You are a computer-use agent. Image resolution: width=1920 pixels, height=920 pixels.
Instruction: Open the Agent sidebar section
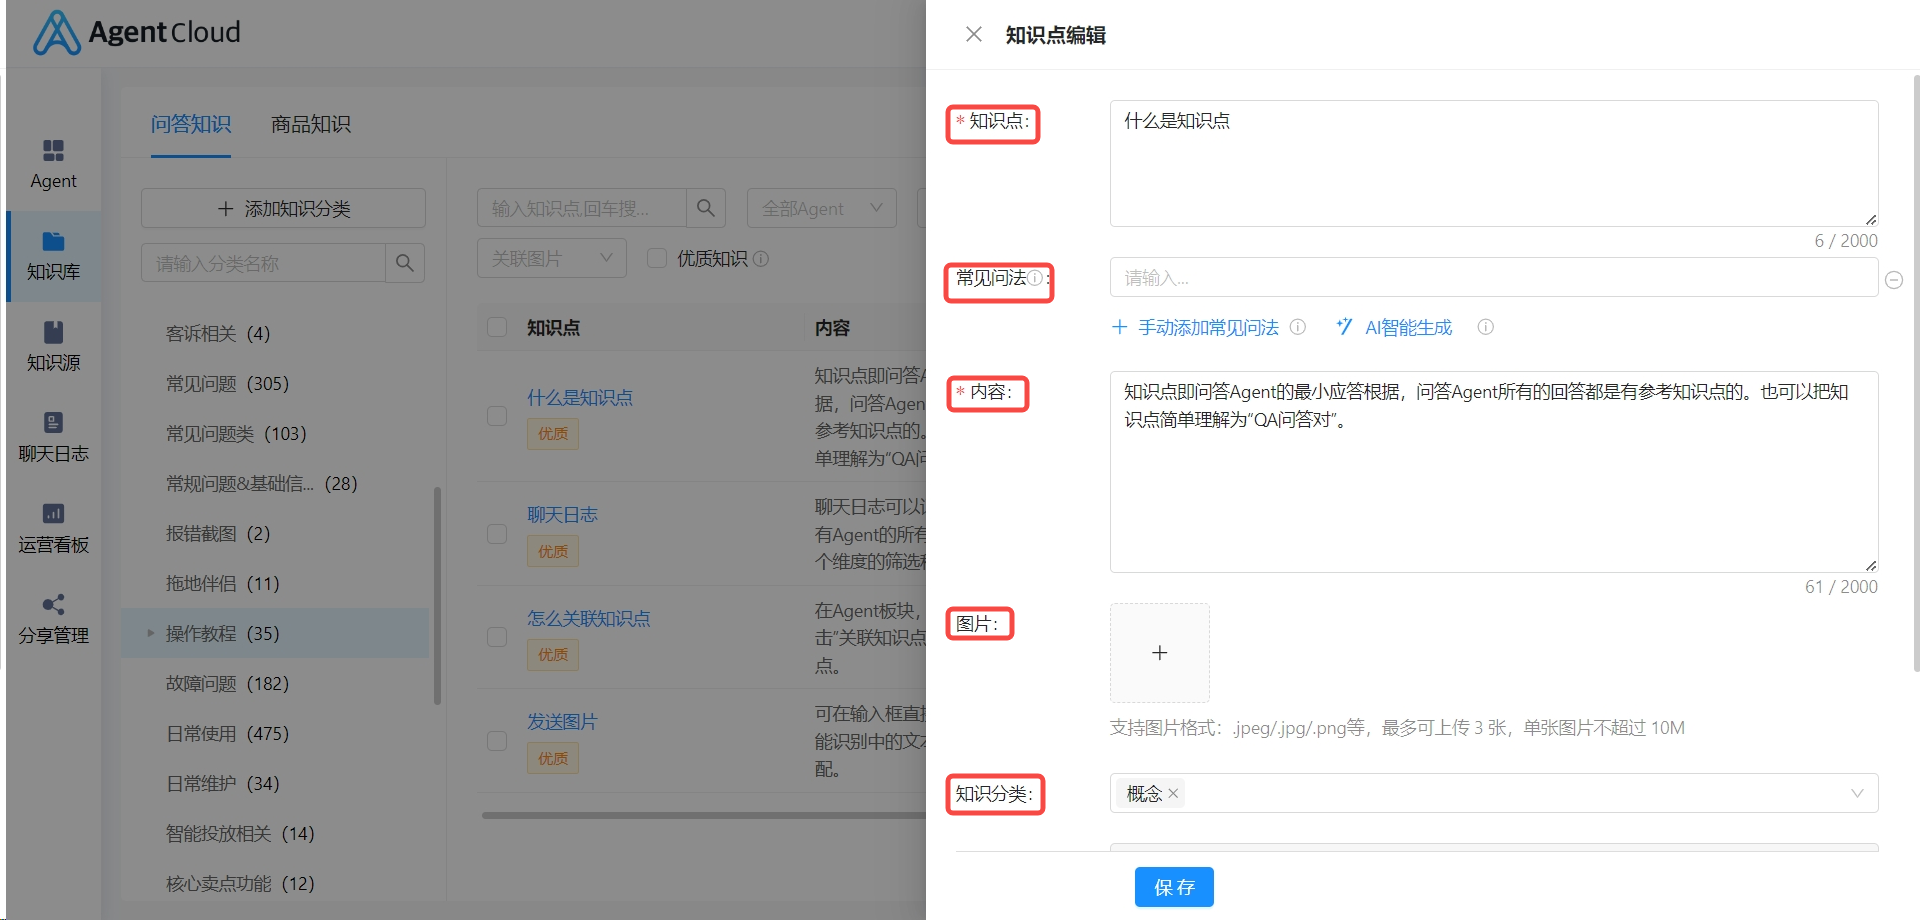[53, 165]
